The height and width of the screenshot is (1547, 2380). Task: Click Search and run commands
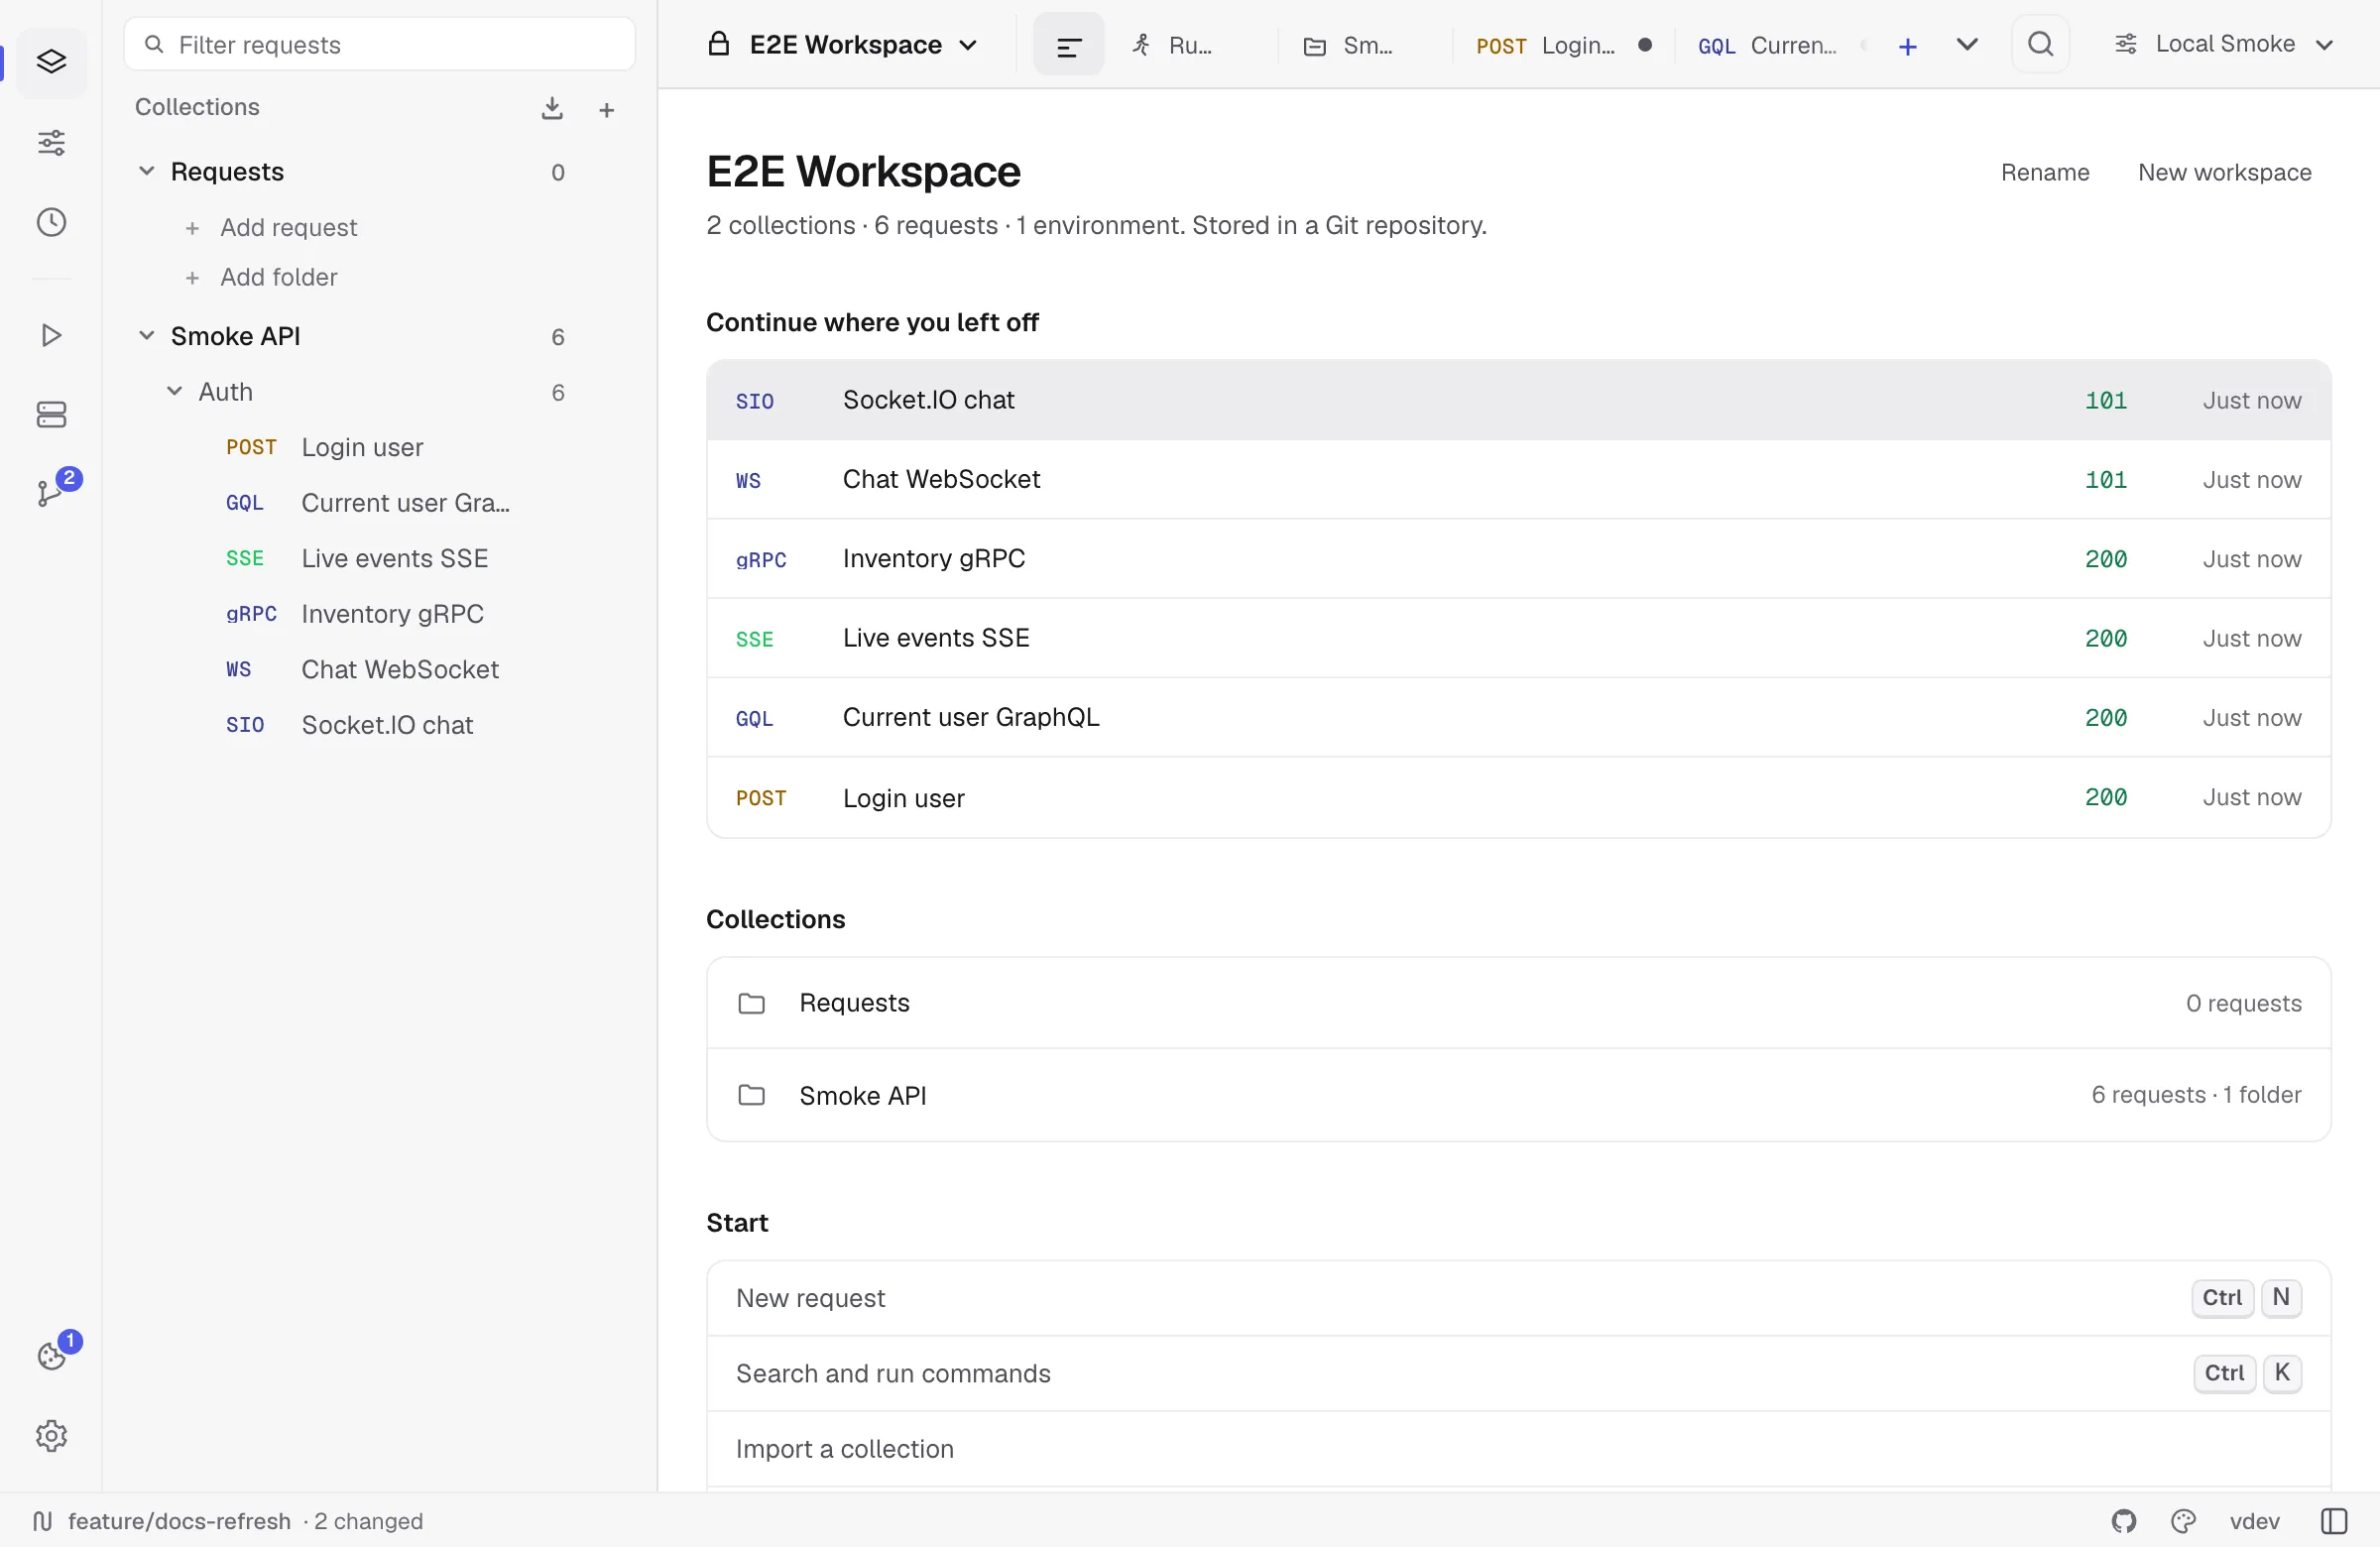click(1518, 1373)
